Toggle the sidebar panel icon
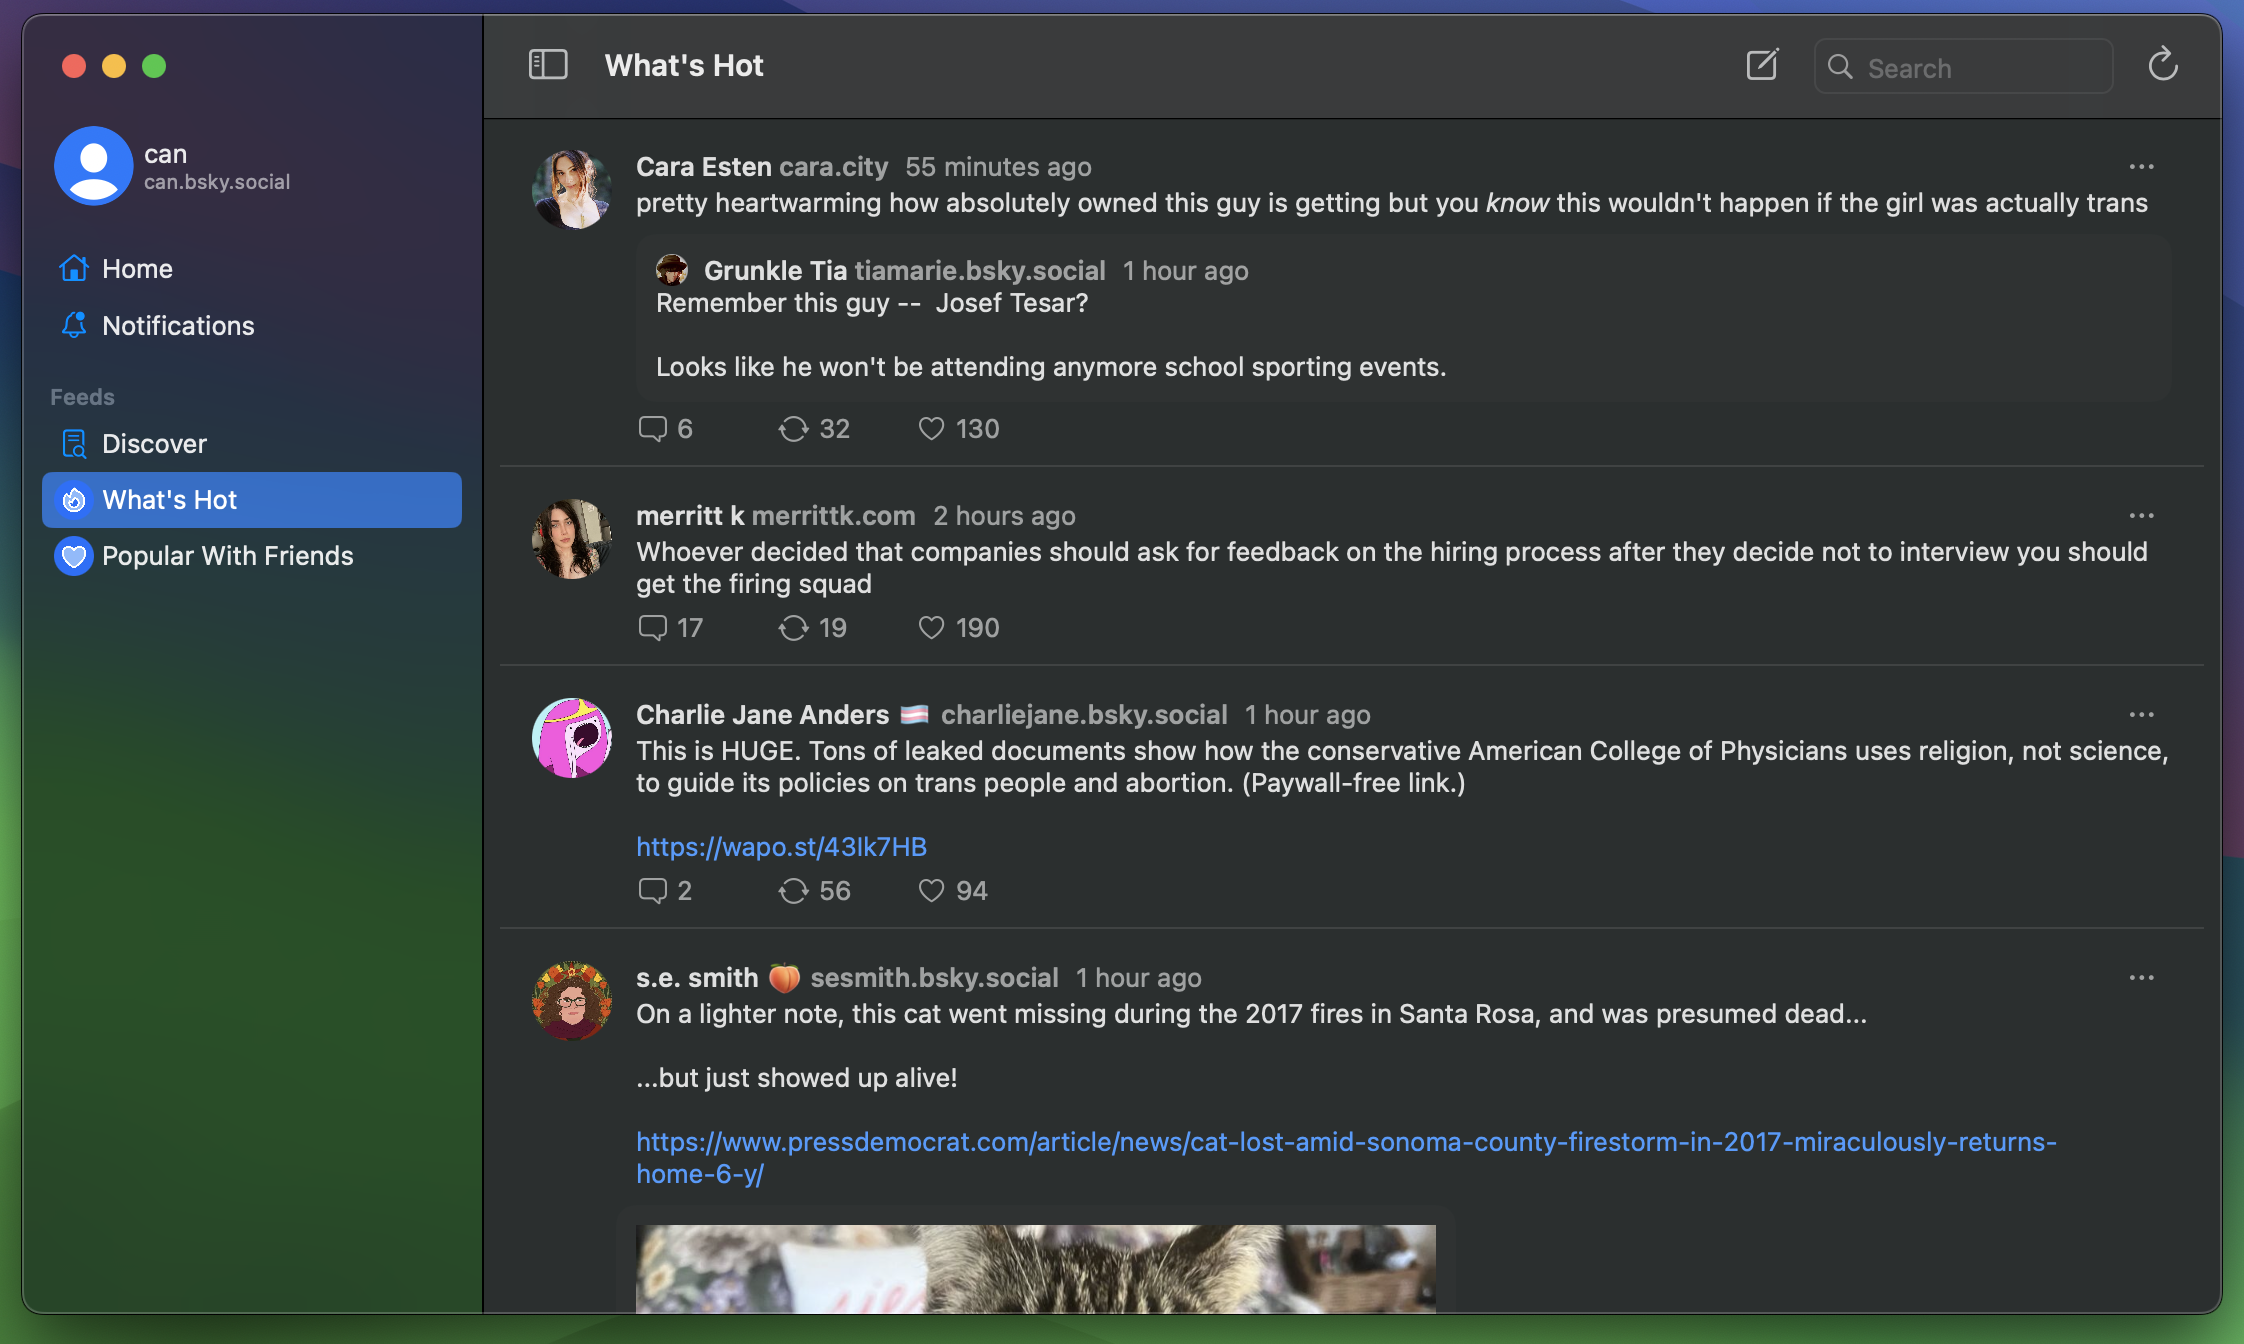The width and height of the screenshot is (2244, 1344). coord(548,66)
